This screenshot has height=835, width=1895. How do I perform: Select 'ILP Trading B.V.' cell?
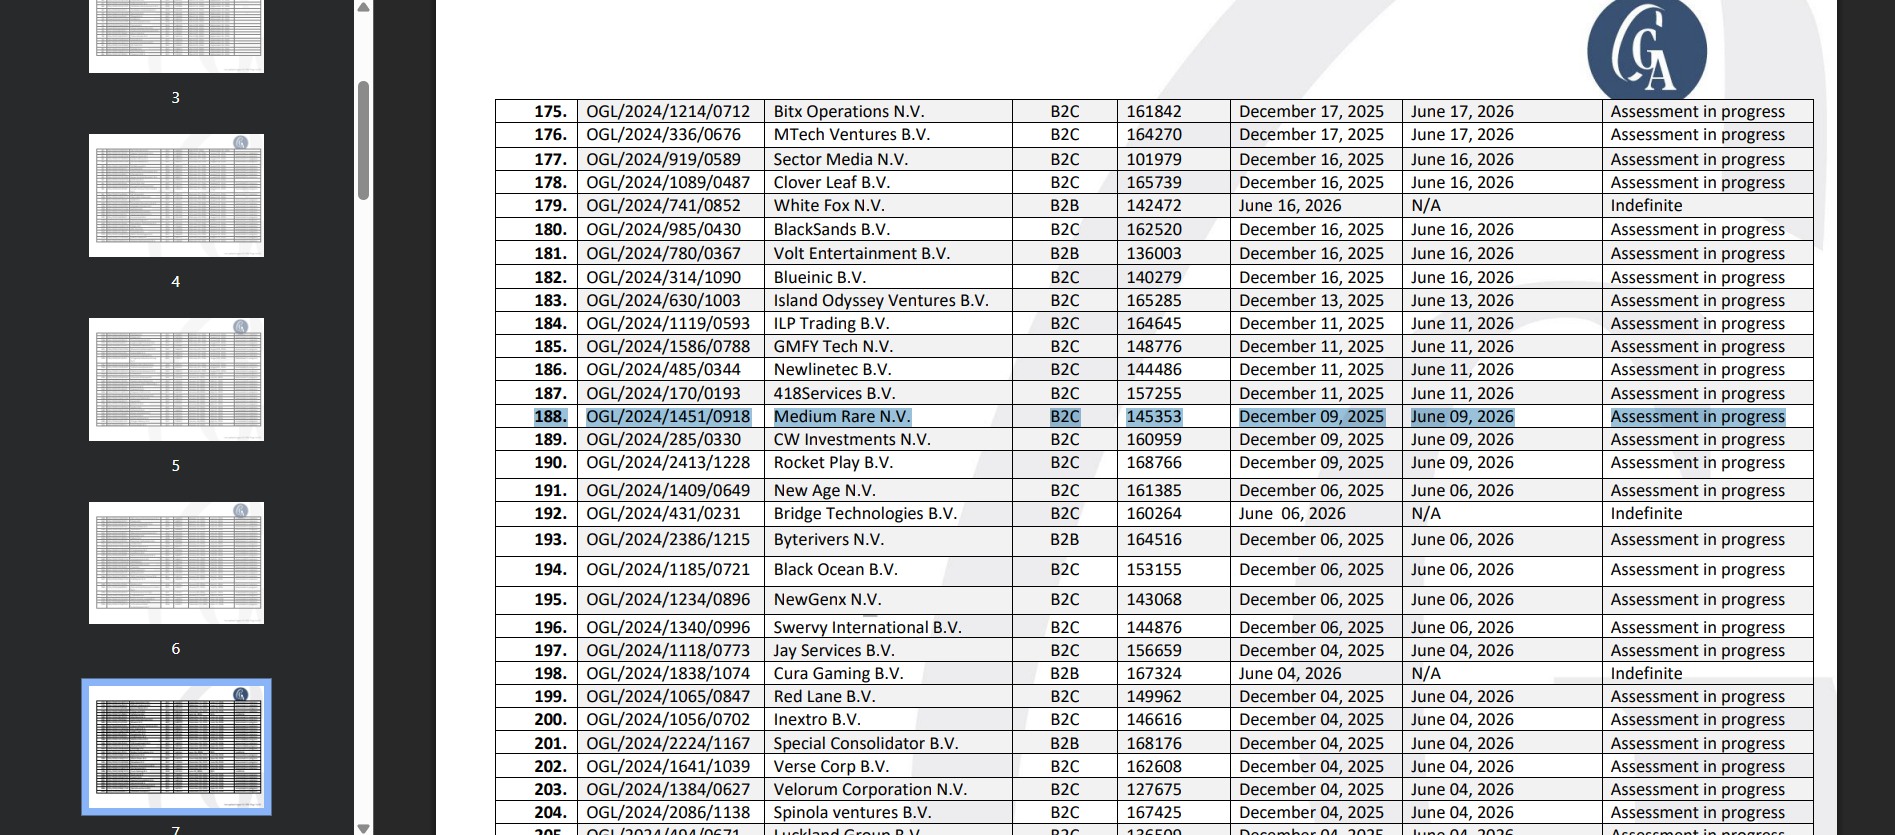pyautogui.click(x=888, y=323)
